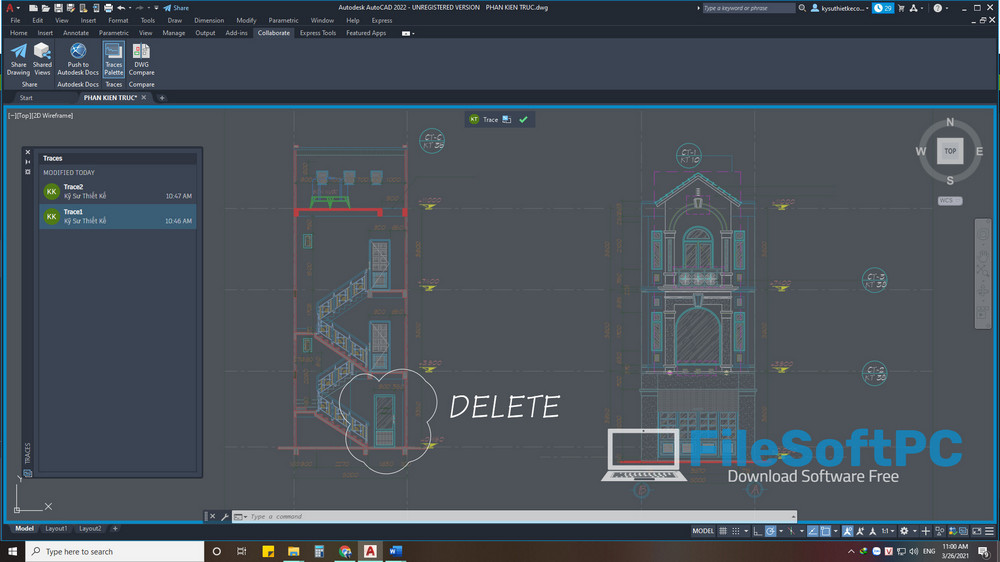Open the Draw menu
Image resolution: width=1000 pixels, height=562 pixels.
coord(174,20)
